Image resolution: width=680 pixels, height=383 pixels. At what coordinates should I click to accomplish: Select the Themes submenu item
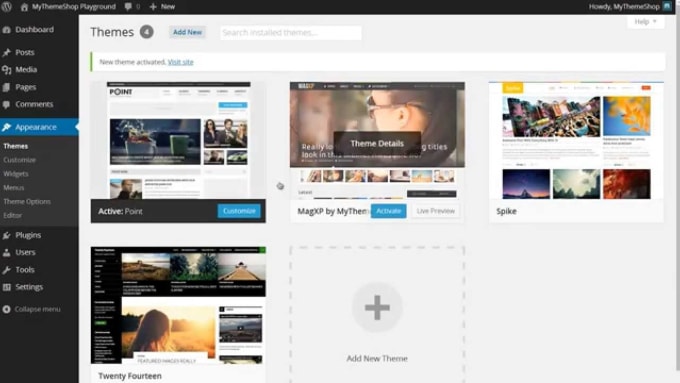(x=16, y=146)
